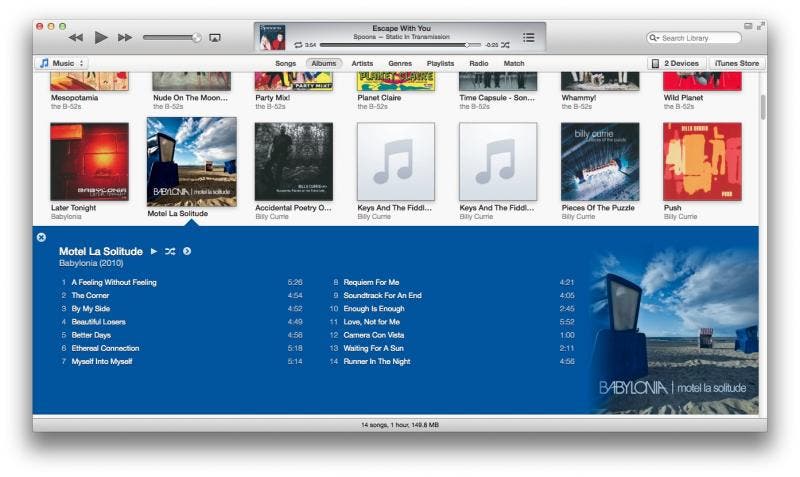Image resolution: width=800 pixels, height=477 pixels.
Task: Click the album grid vertical scrollbar
Action: coord(763,107)
